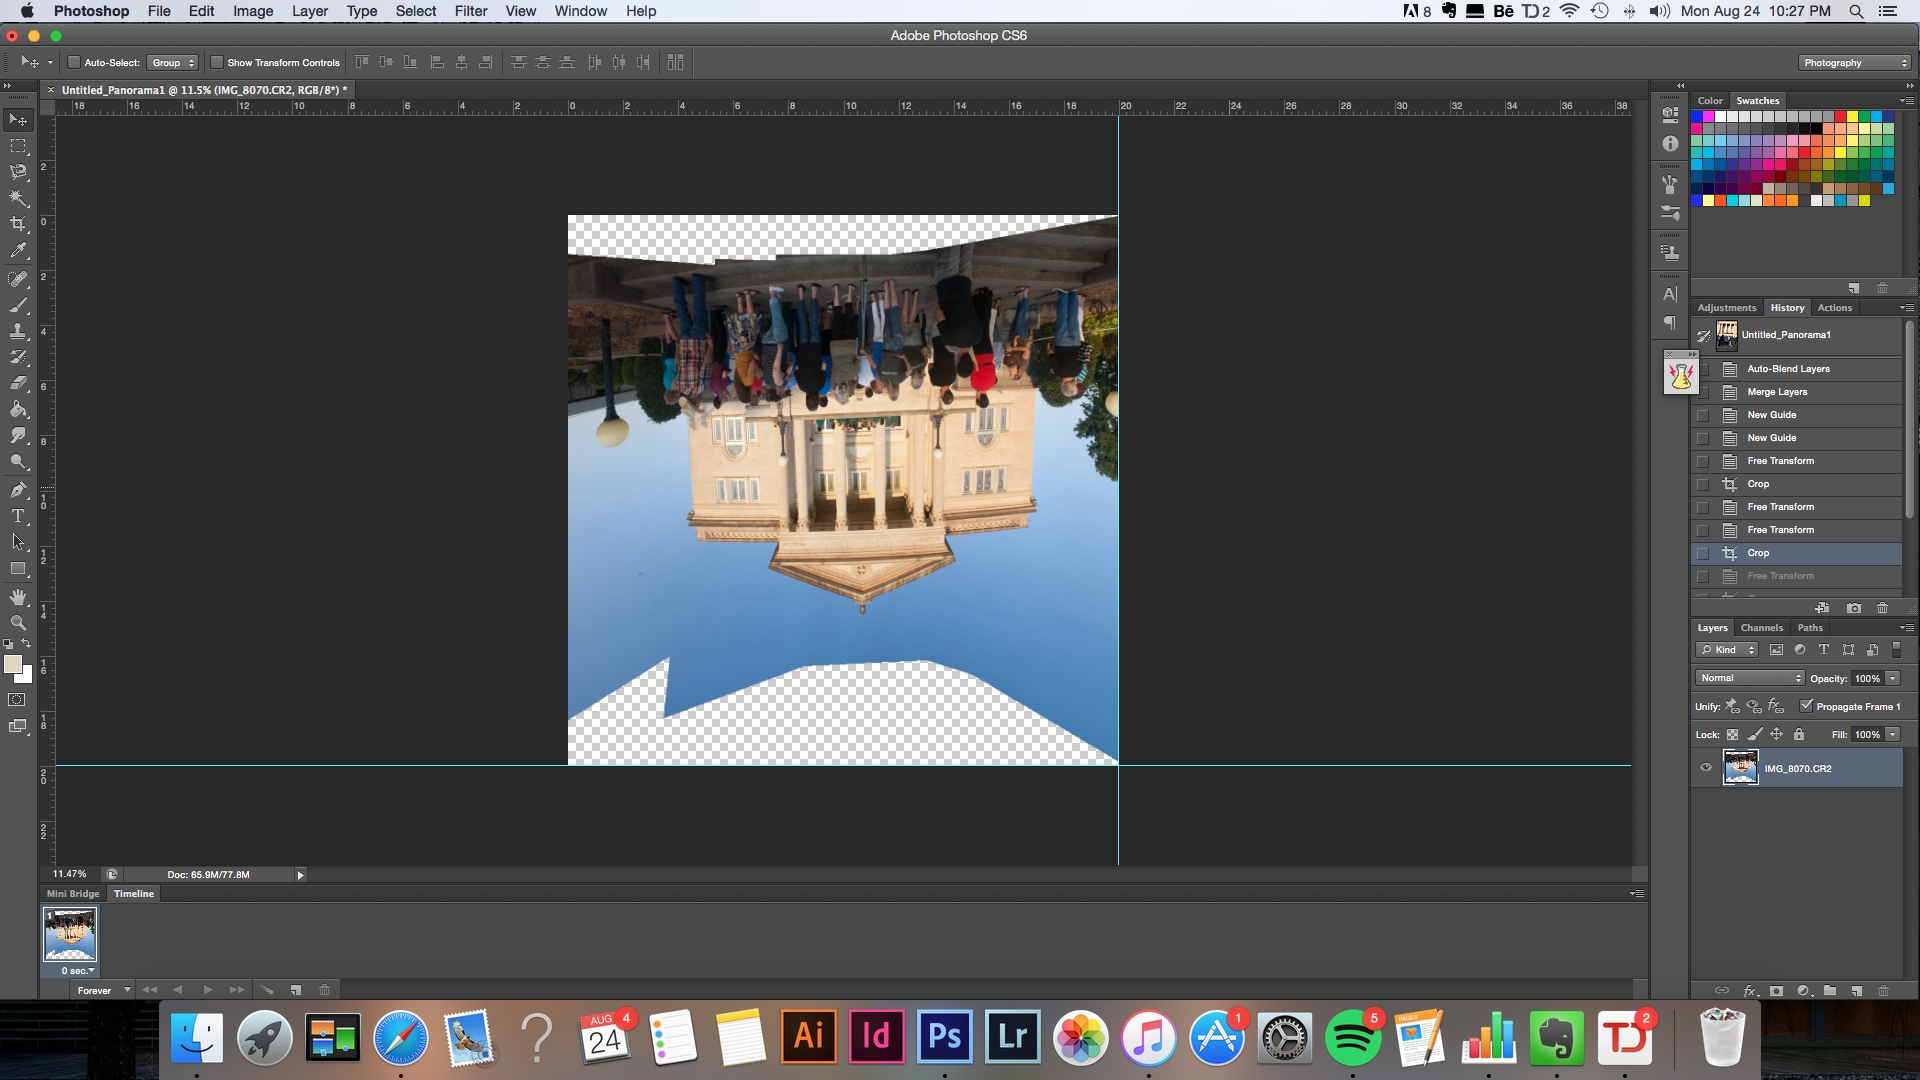
Task: Click the foreground color swatch
Action: pyautogui.click(x=13, y=665)
